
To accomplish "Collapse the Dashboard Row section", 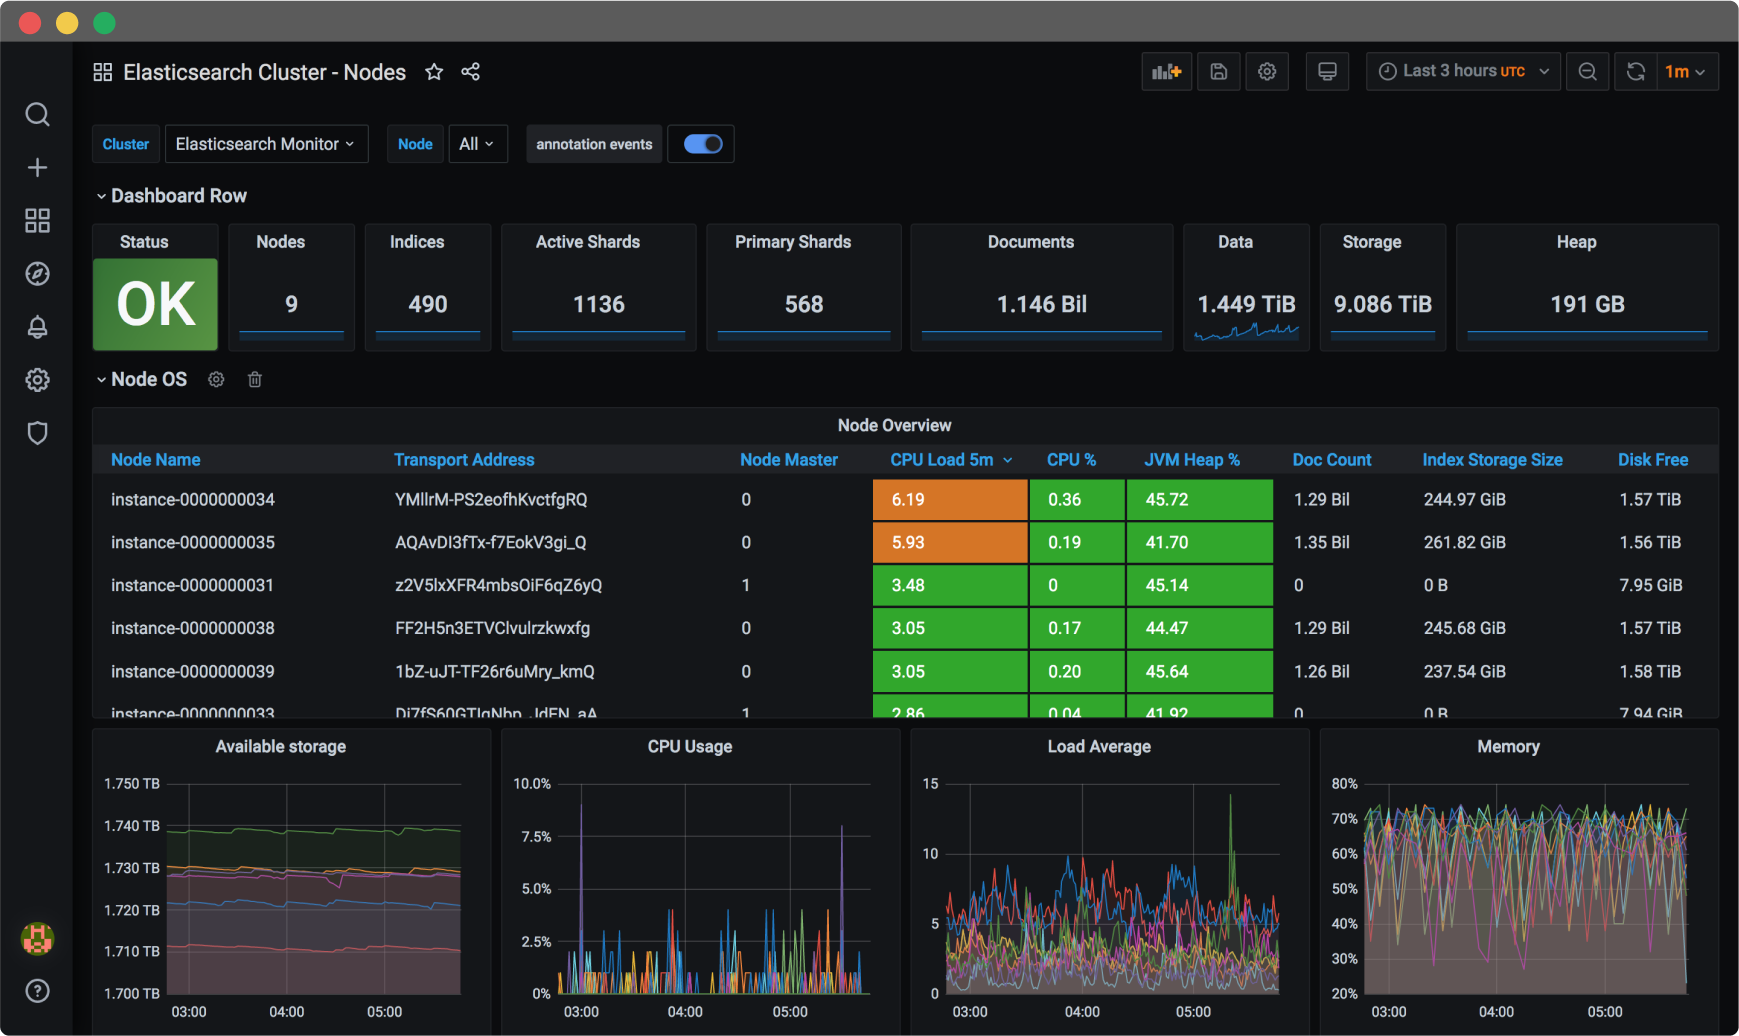I will [171, 196].
